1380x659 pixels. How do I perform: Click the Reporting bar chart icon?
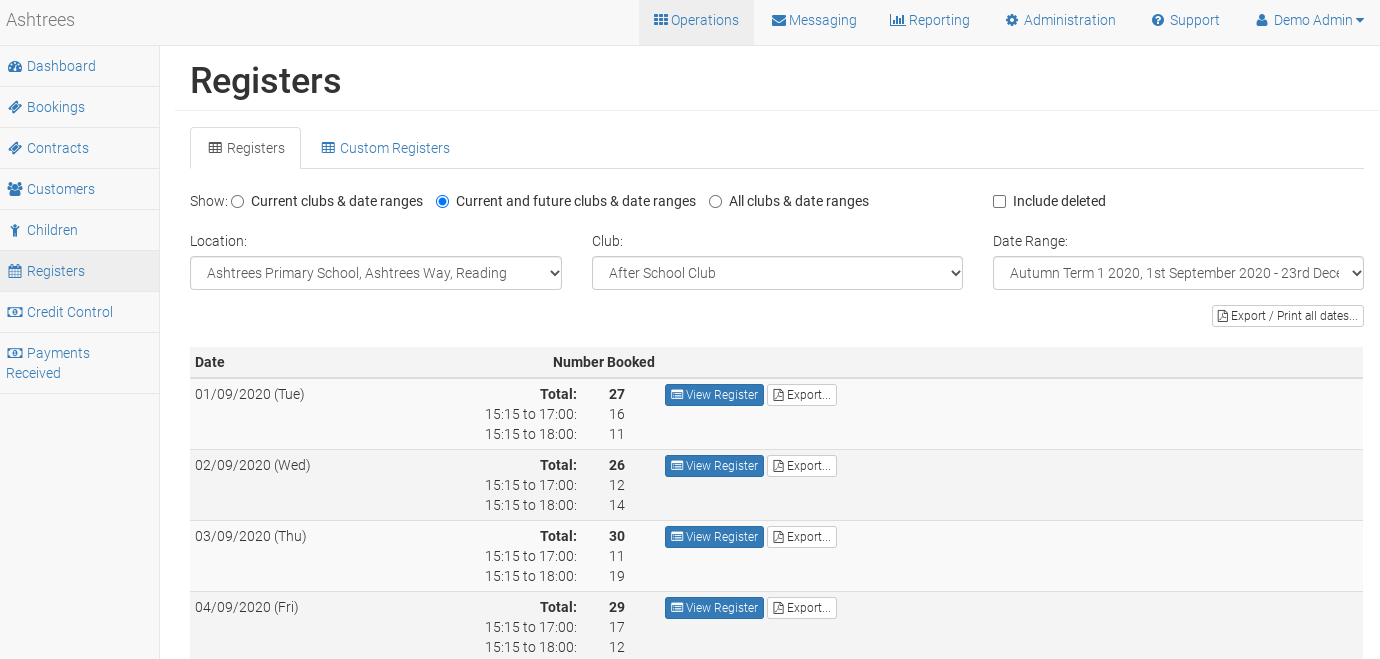897,21
